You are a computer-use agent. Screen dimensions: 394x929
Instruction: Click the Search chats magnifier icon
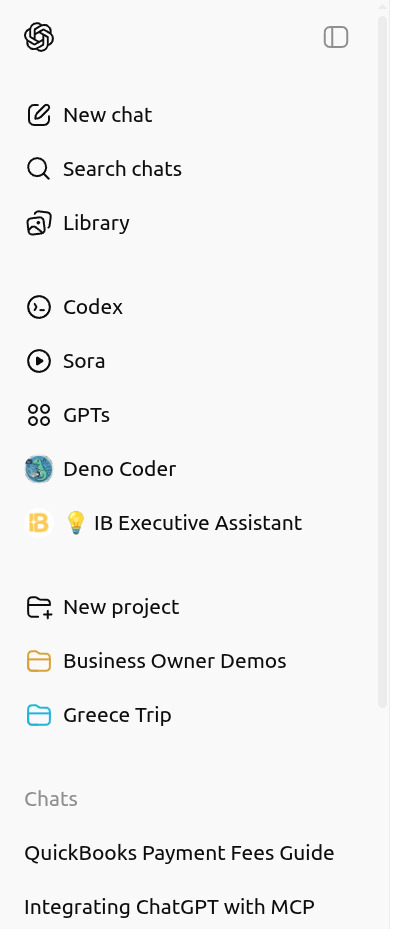coord(39,169)
